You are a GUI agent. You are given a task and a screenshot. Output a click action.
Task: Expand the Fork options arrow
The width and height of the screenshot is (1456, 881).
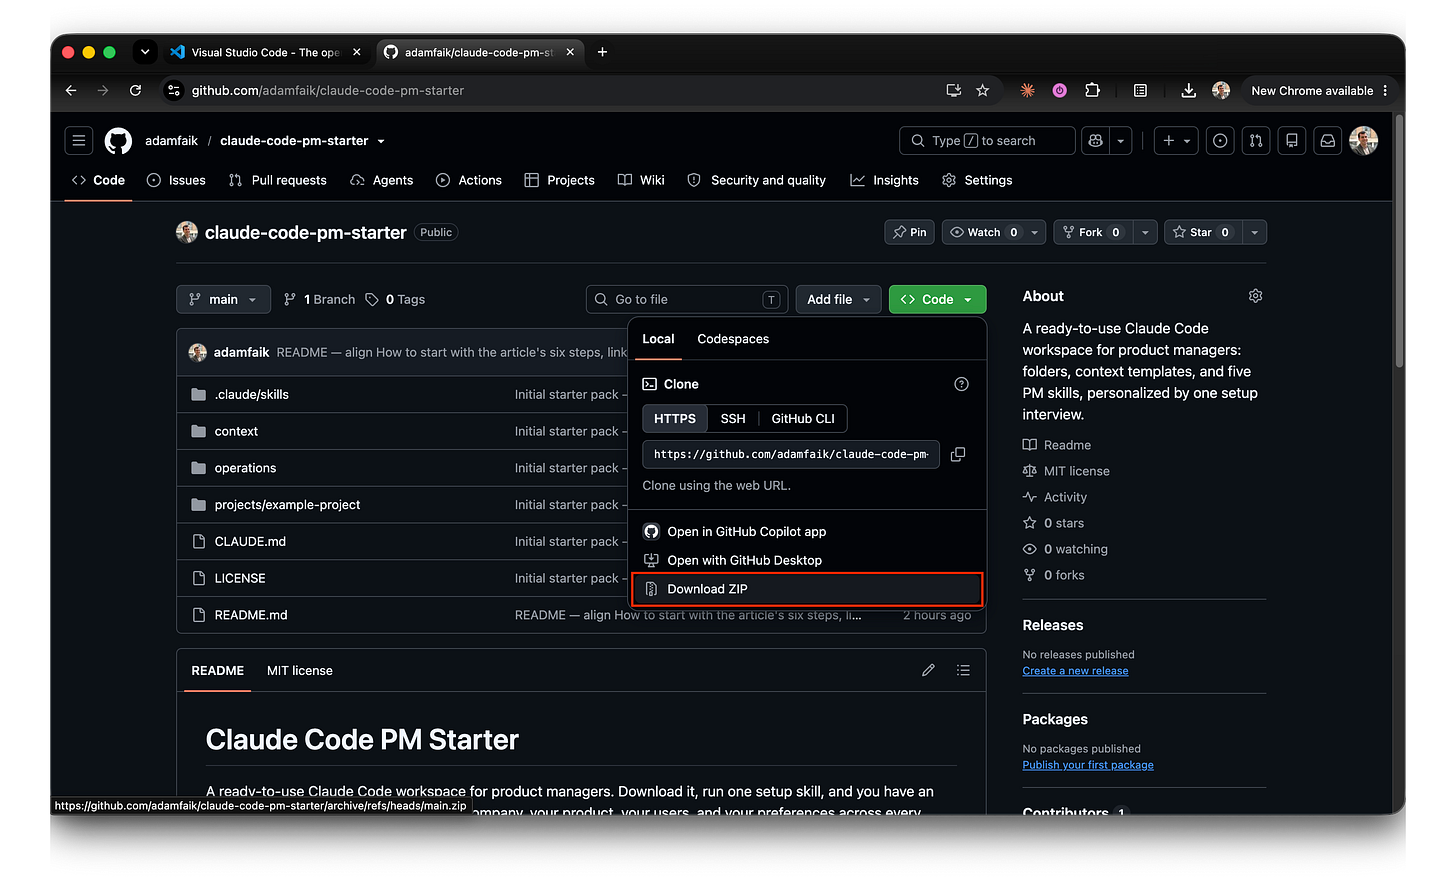(1145, 232)
